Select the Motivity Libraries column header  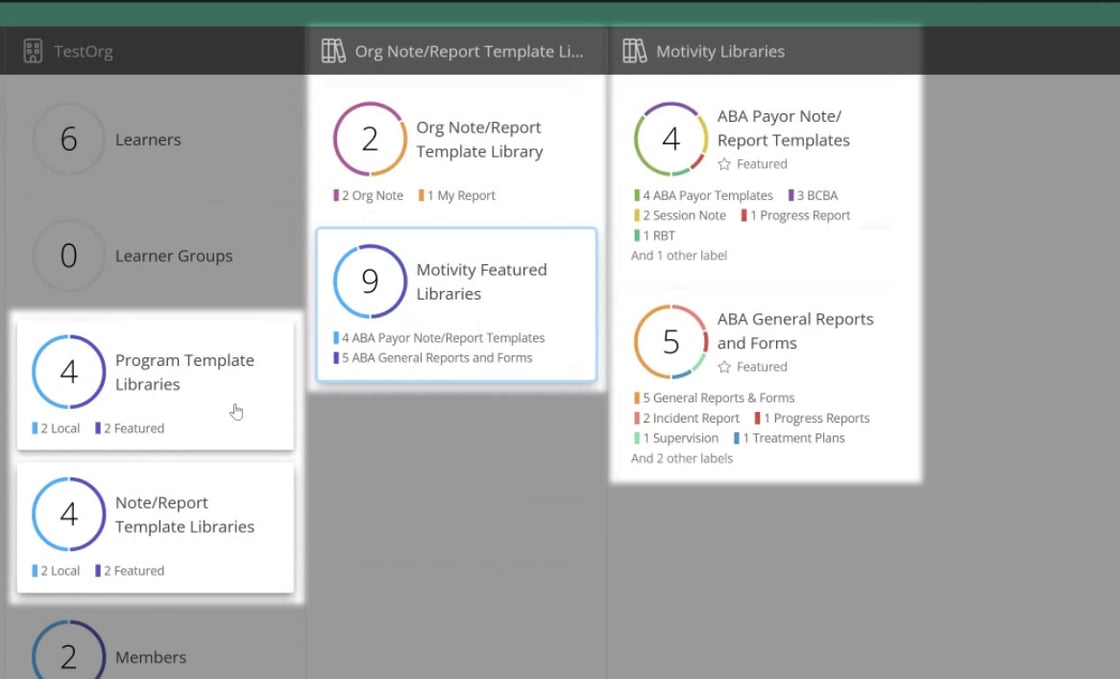pyautogui.click(x=765, y=51)
